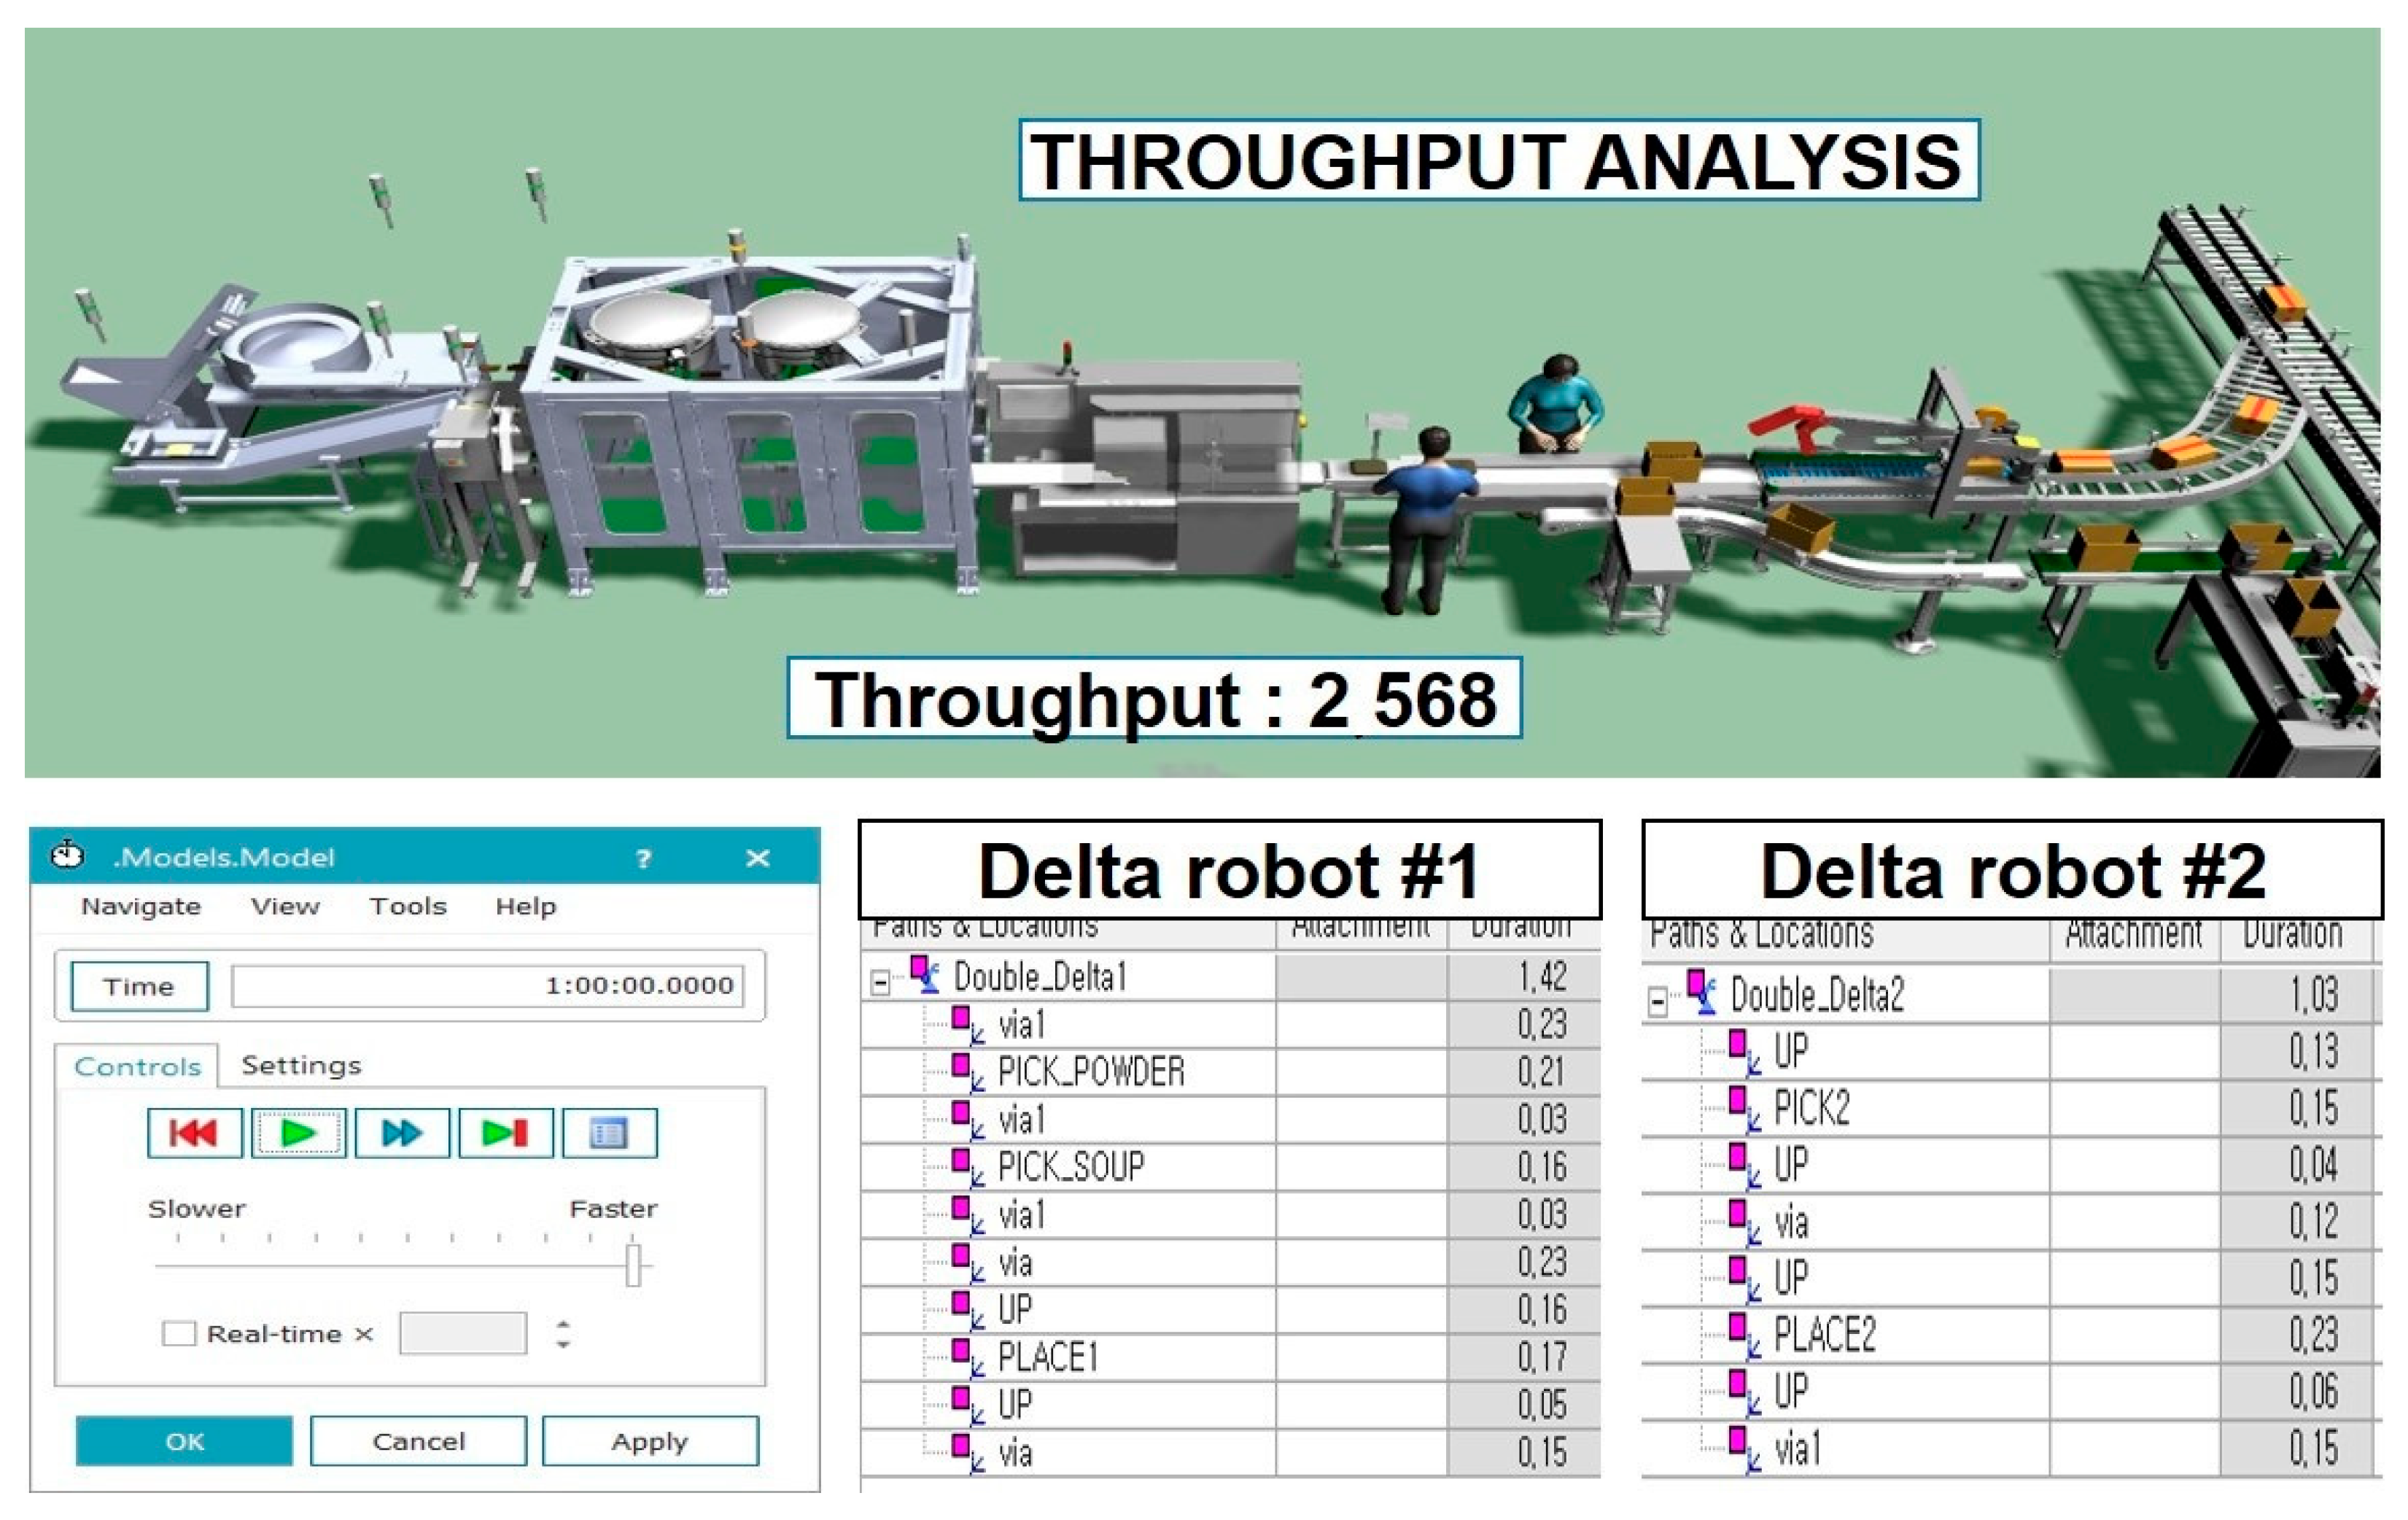Open the Tools menu
Screen dimensions: 2408x1520
click(x=408, y=906)
